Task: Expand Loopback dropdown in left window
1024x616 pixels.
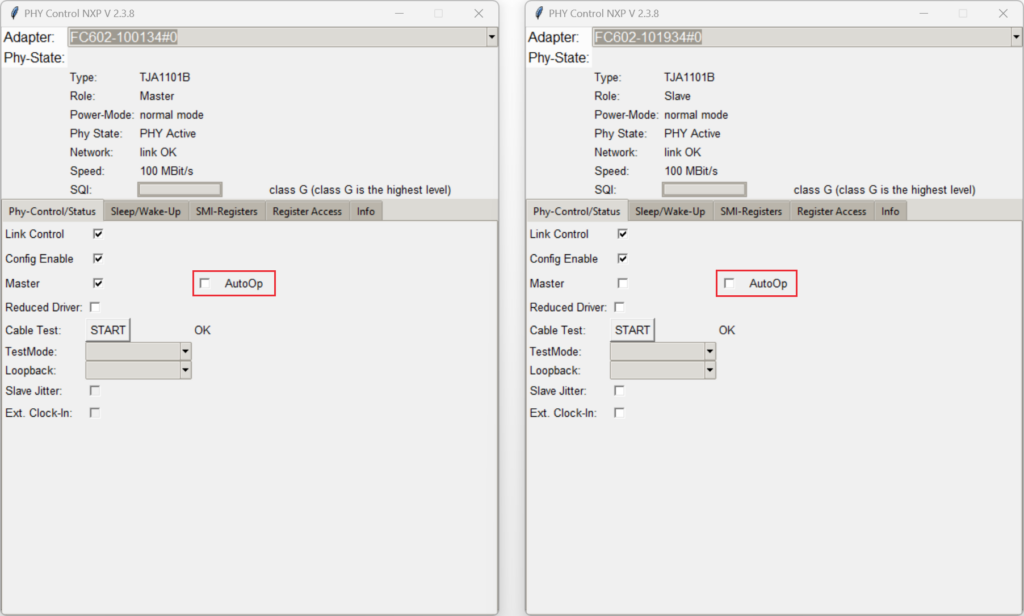Action: 185,370
